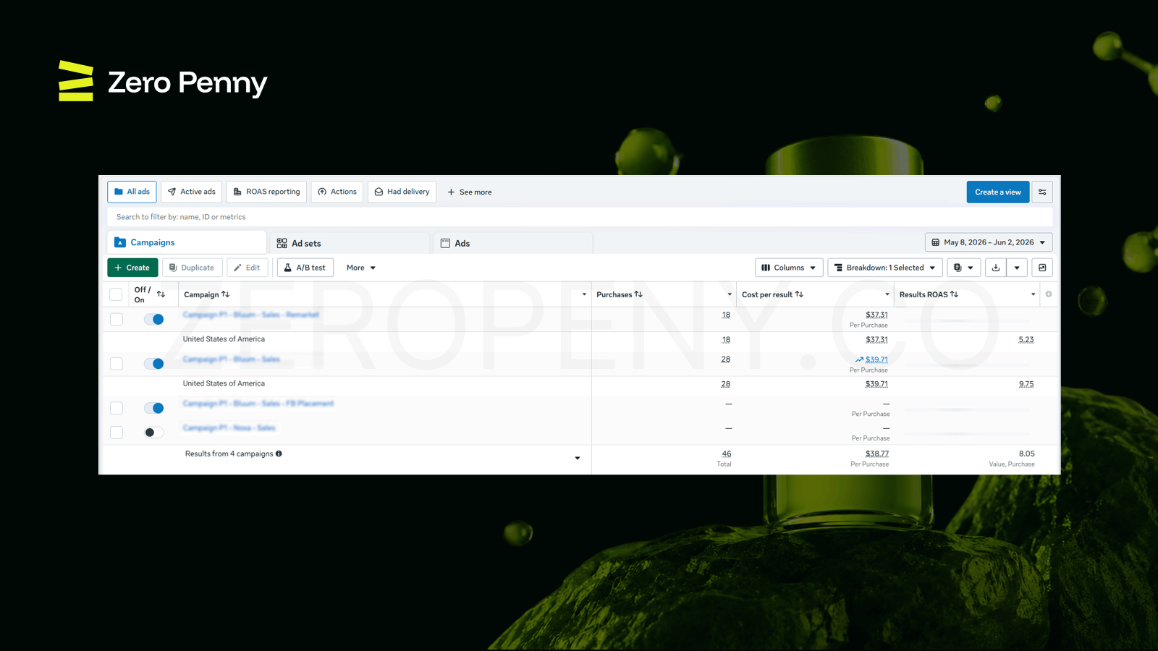Open the More dropdown menu
This screenshot has width=1158, height=651.
361,267
